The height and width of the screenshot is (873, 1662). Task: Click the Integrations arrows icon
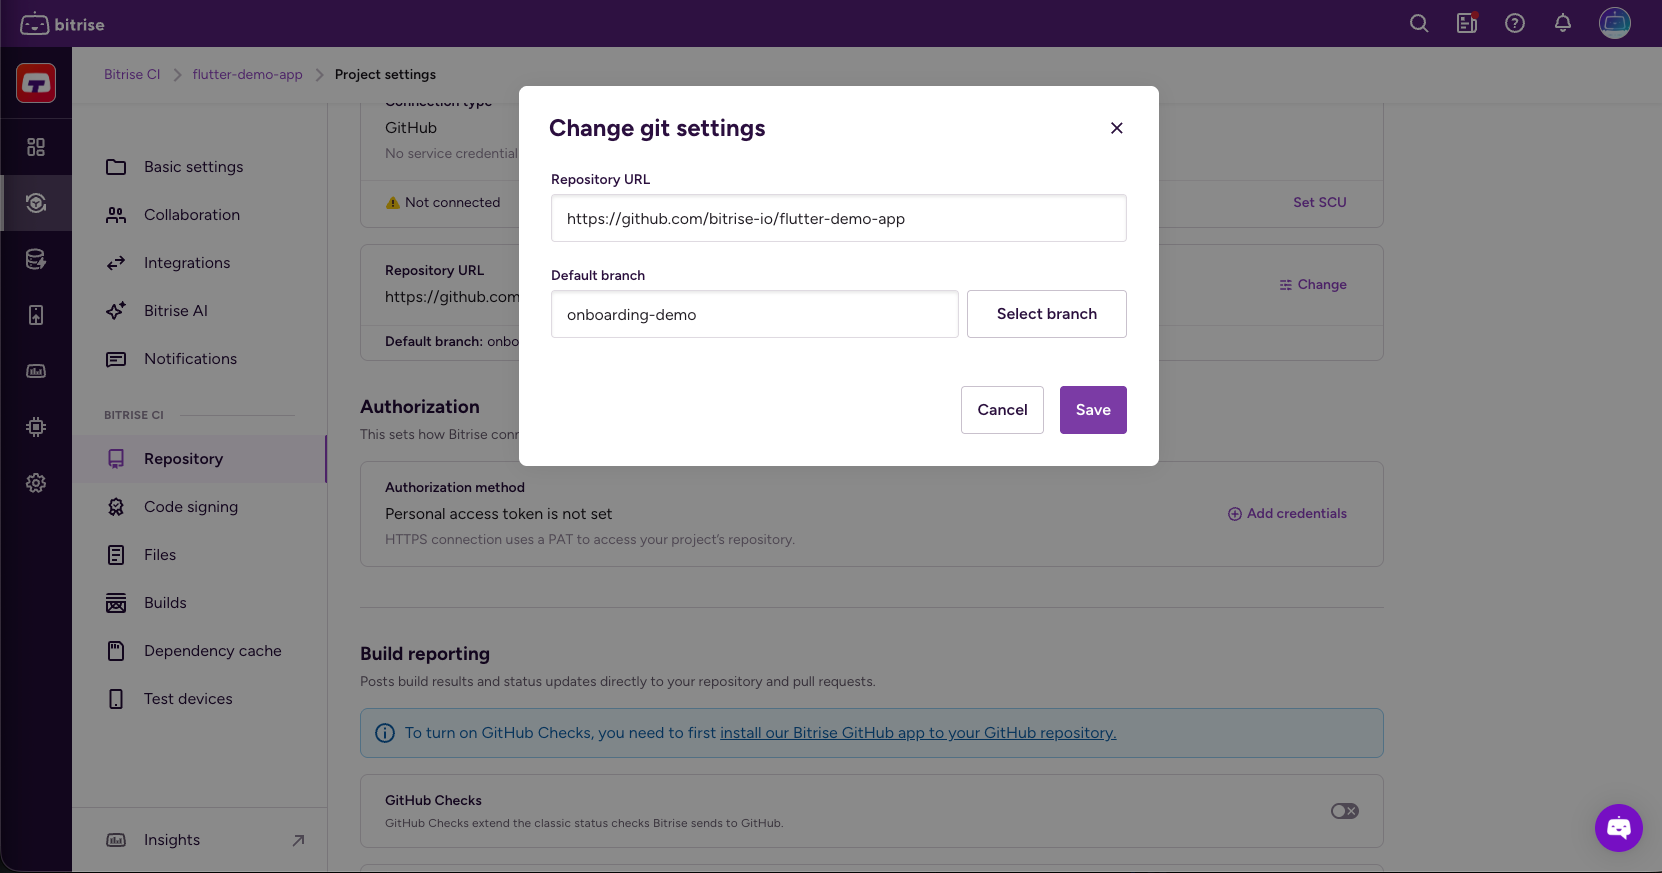tap(116, 263)
